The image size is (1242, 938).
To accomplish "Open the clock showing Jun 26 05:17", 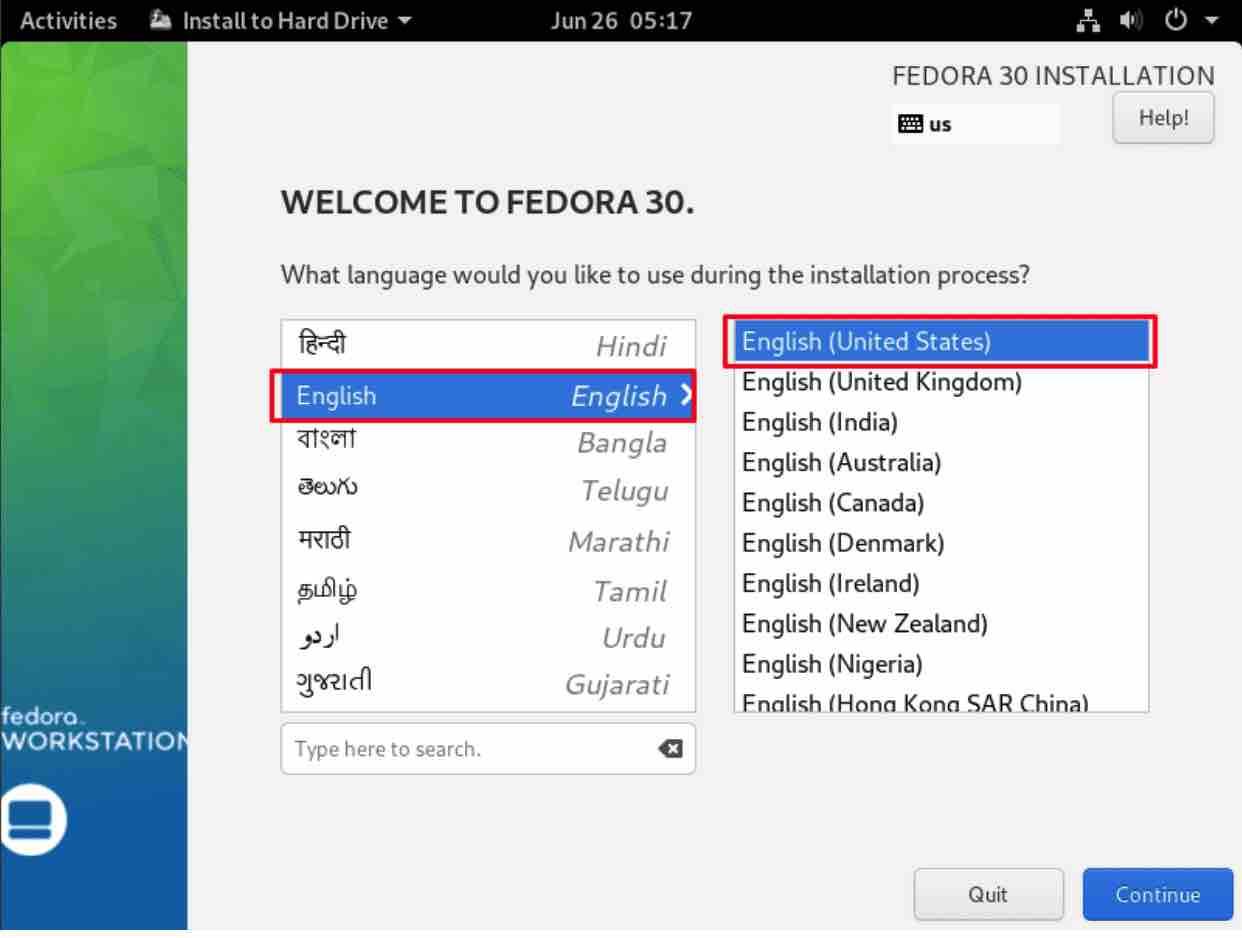I will [x=621, y=21].
